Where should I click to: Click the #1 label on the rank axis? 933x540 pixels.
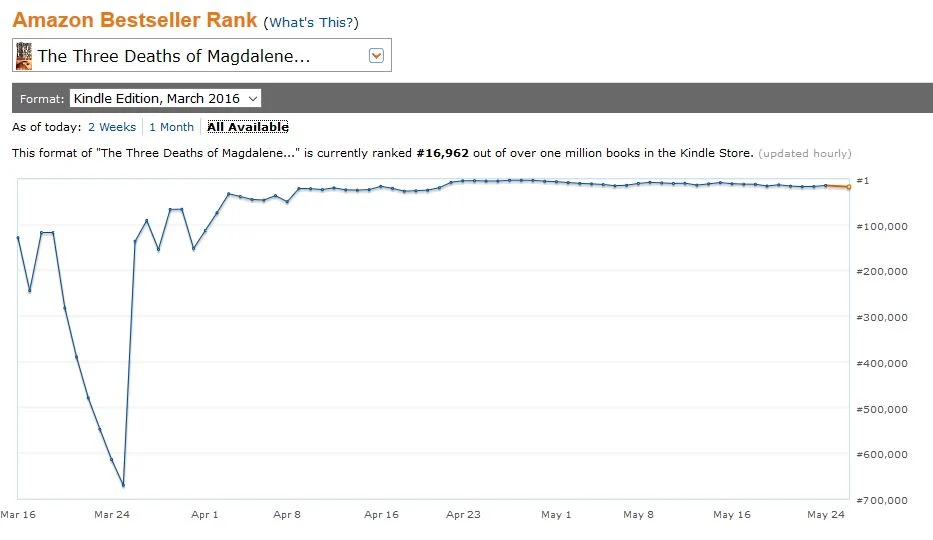[863, 180]
